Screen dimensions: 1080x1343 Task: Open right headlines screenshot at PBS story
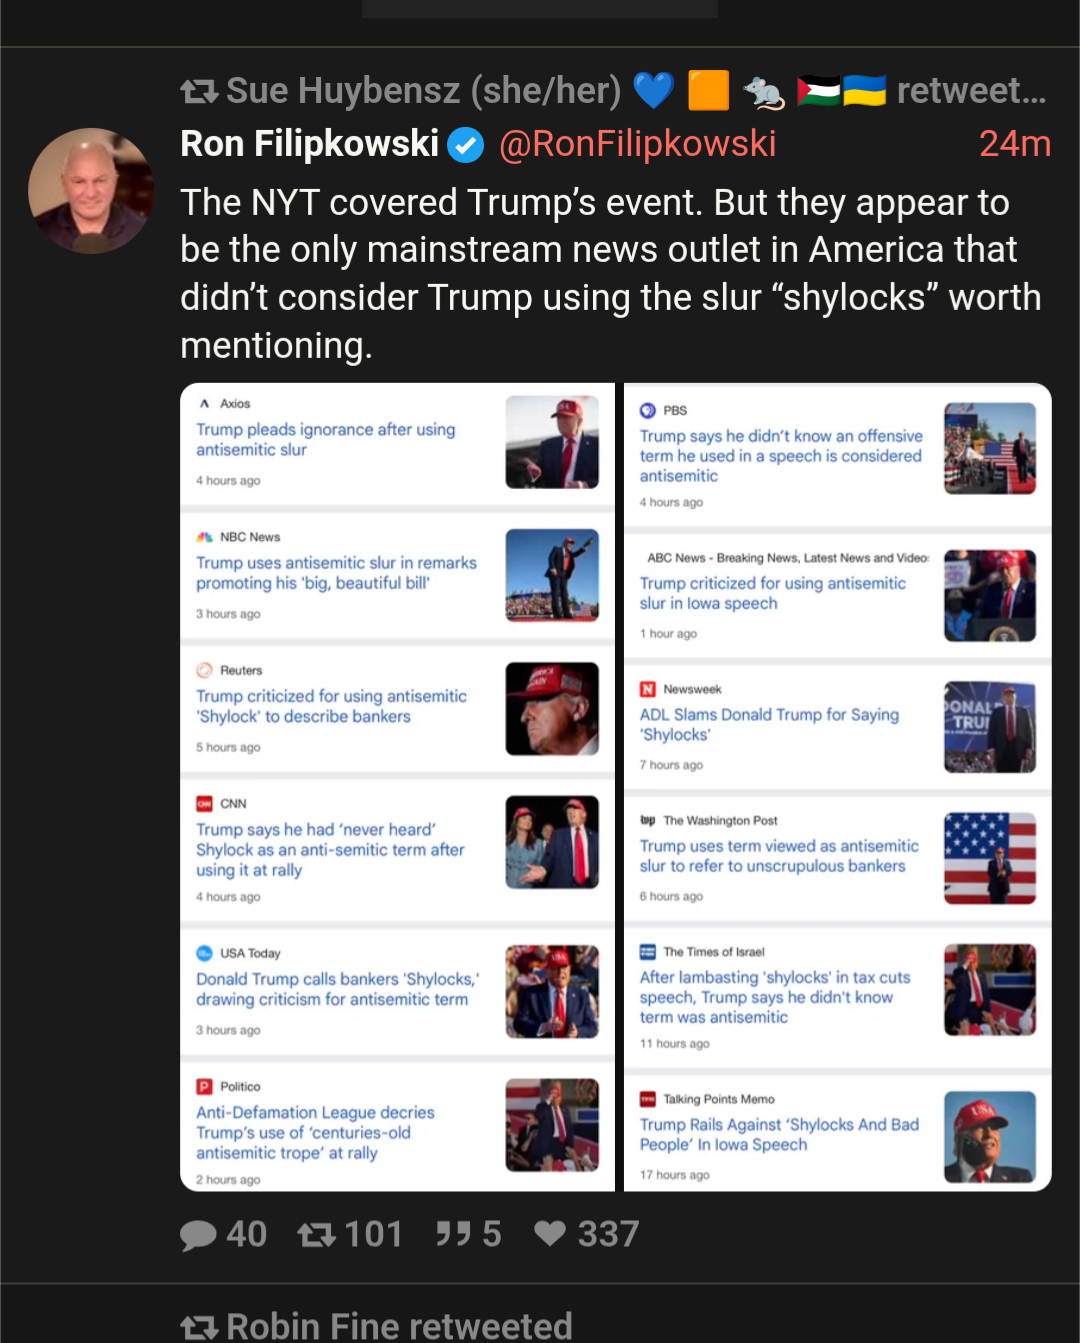(838, 455)
